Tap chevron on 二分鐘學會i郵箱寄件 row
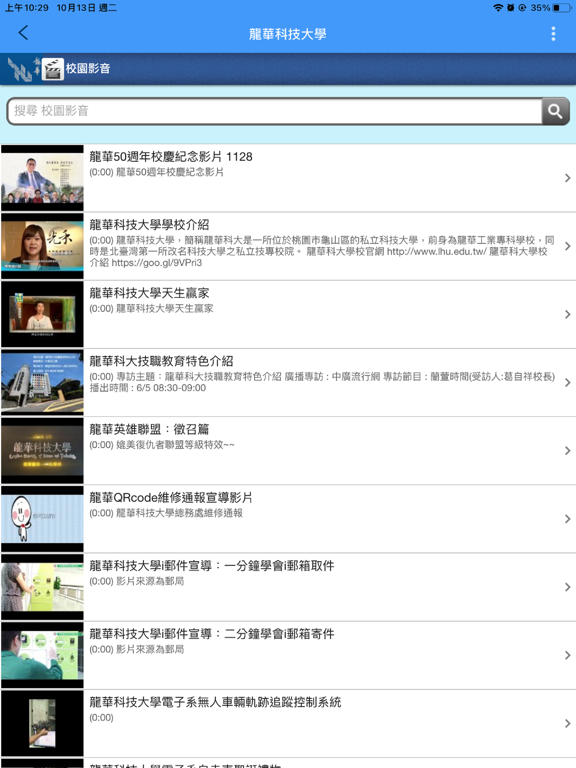Screen dimensions: 576x768 point(568,655)
